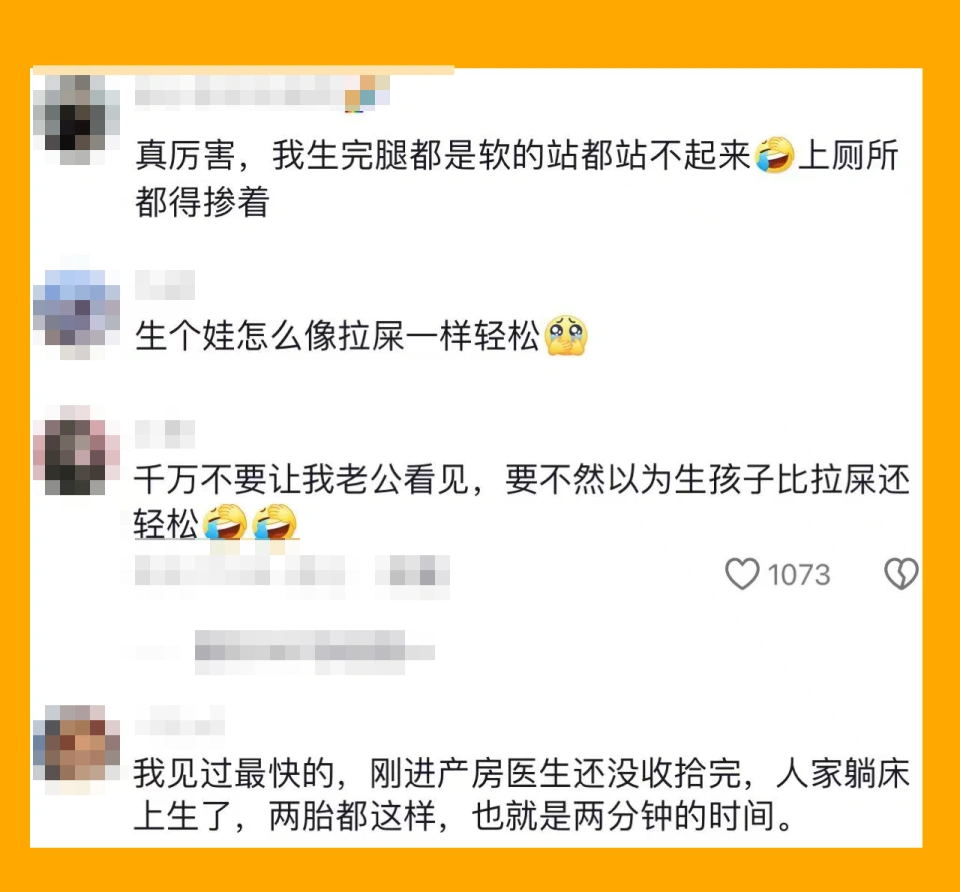
Task: Tap the laughing emoji in first comment
Action: click(774, 155)
